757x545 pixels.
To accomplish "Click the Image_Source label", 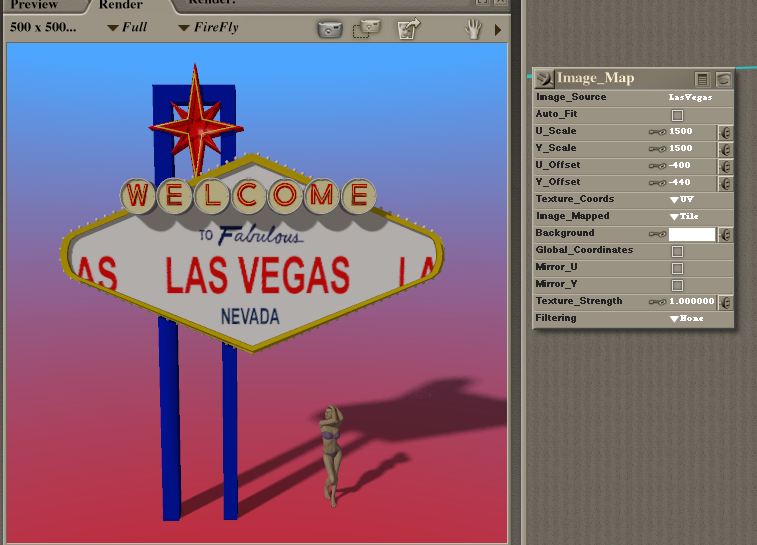I will pyautogui.click(x=571, y=97).
